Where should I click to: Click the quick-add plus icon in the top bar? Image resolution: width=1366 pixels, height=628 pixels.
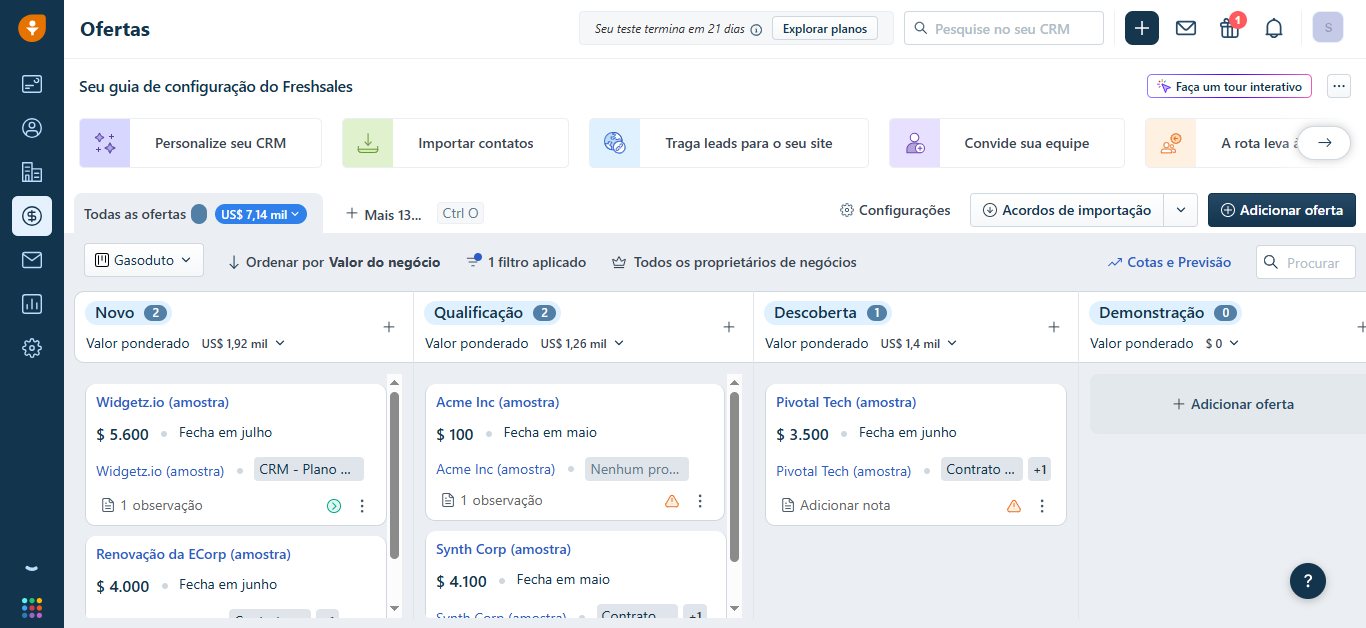coord(1141,28)
